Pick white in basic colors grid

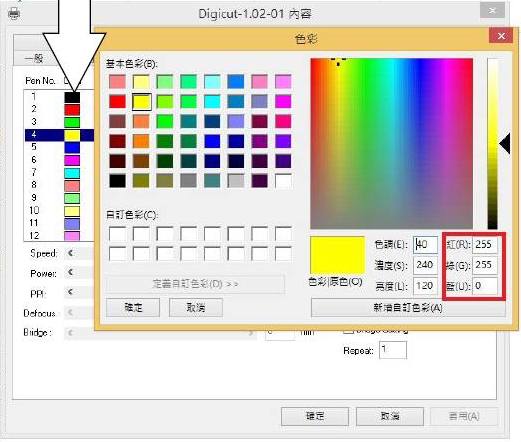point(283,181)
